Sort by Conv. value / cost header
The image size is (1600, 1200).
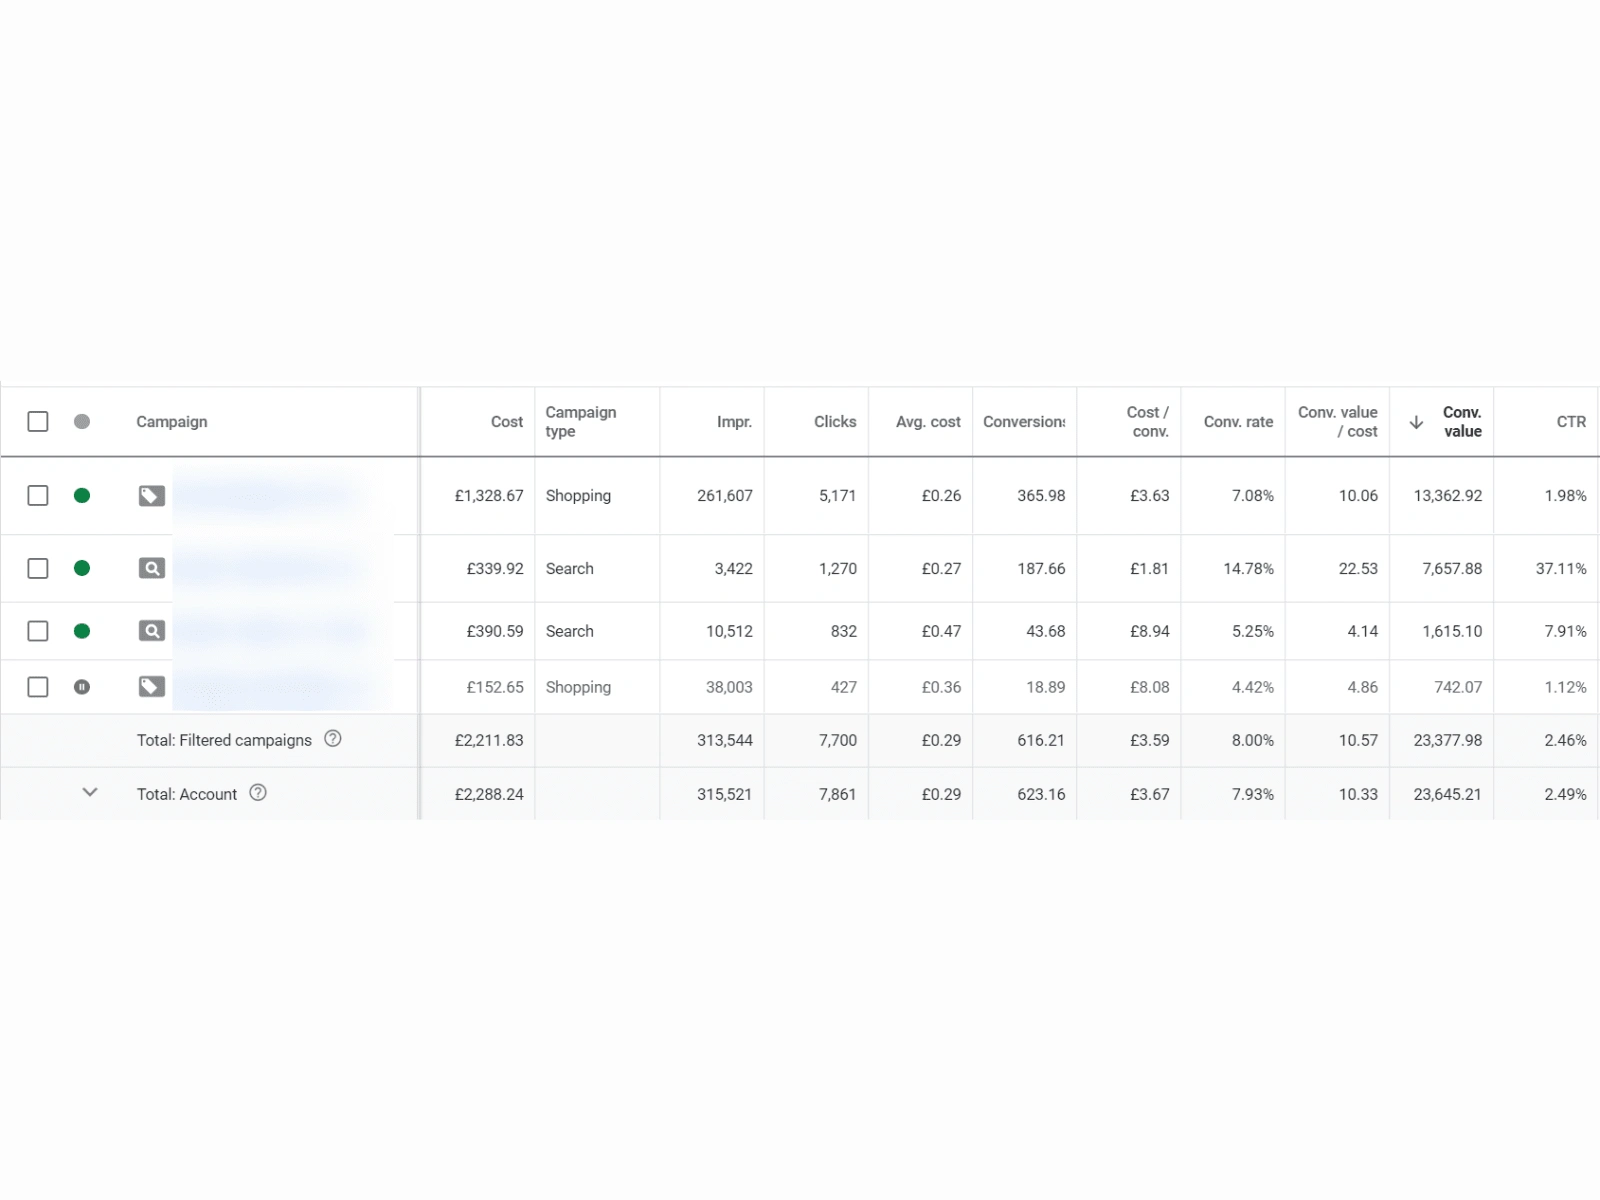coord(1338,422)
